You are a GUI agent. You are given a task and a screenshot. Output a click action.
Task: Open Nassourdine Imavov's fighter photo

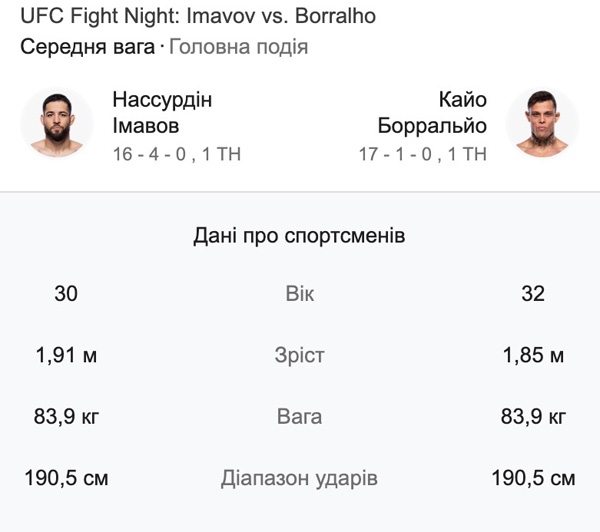(57, 123)
